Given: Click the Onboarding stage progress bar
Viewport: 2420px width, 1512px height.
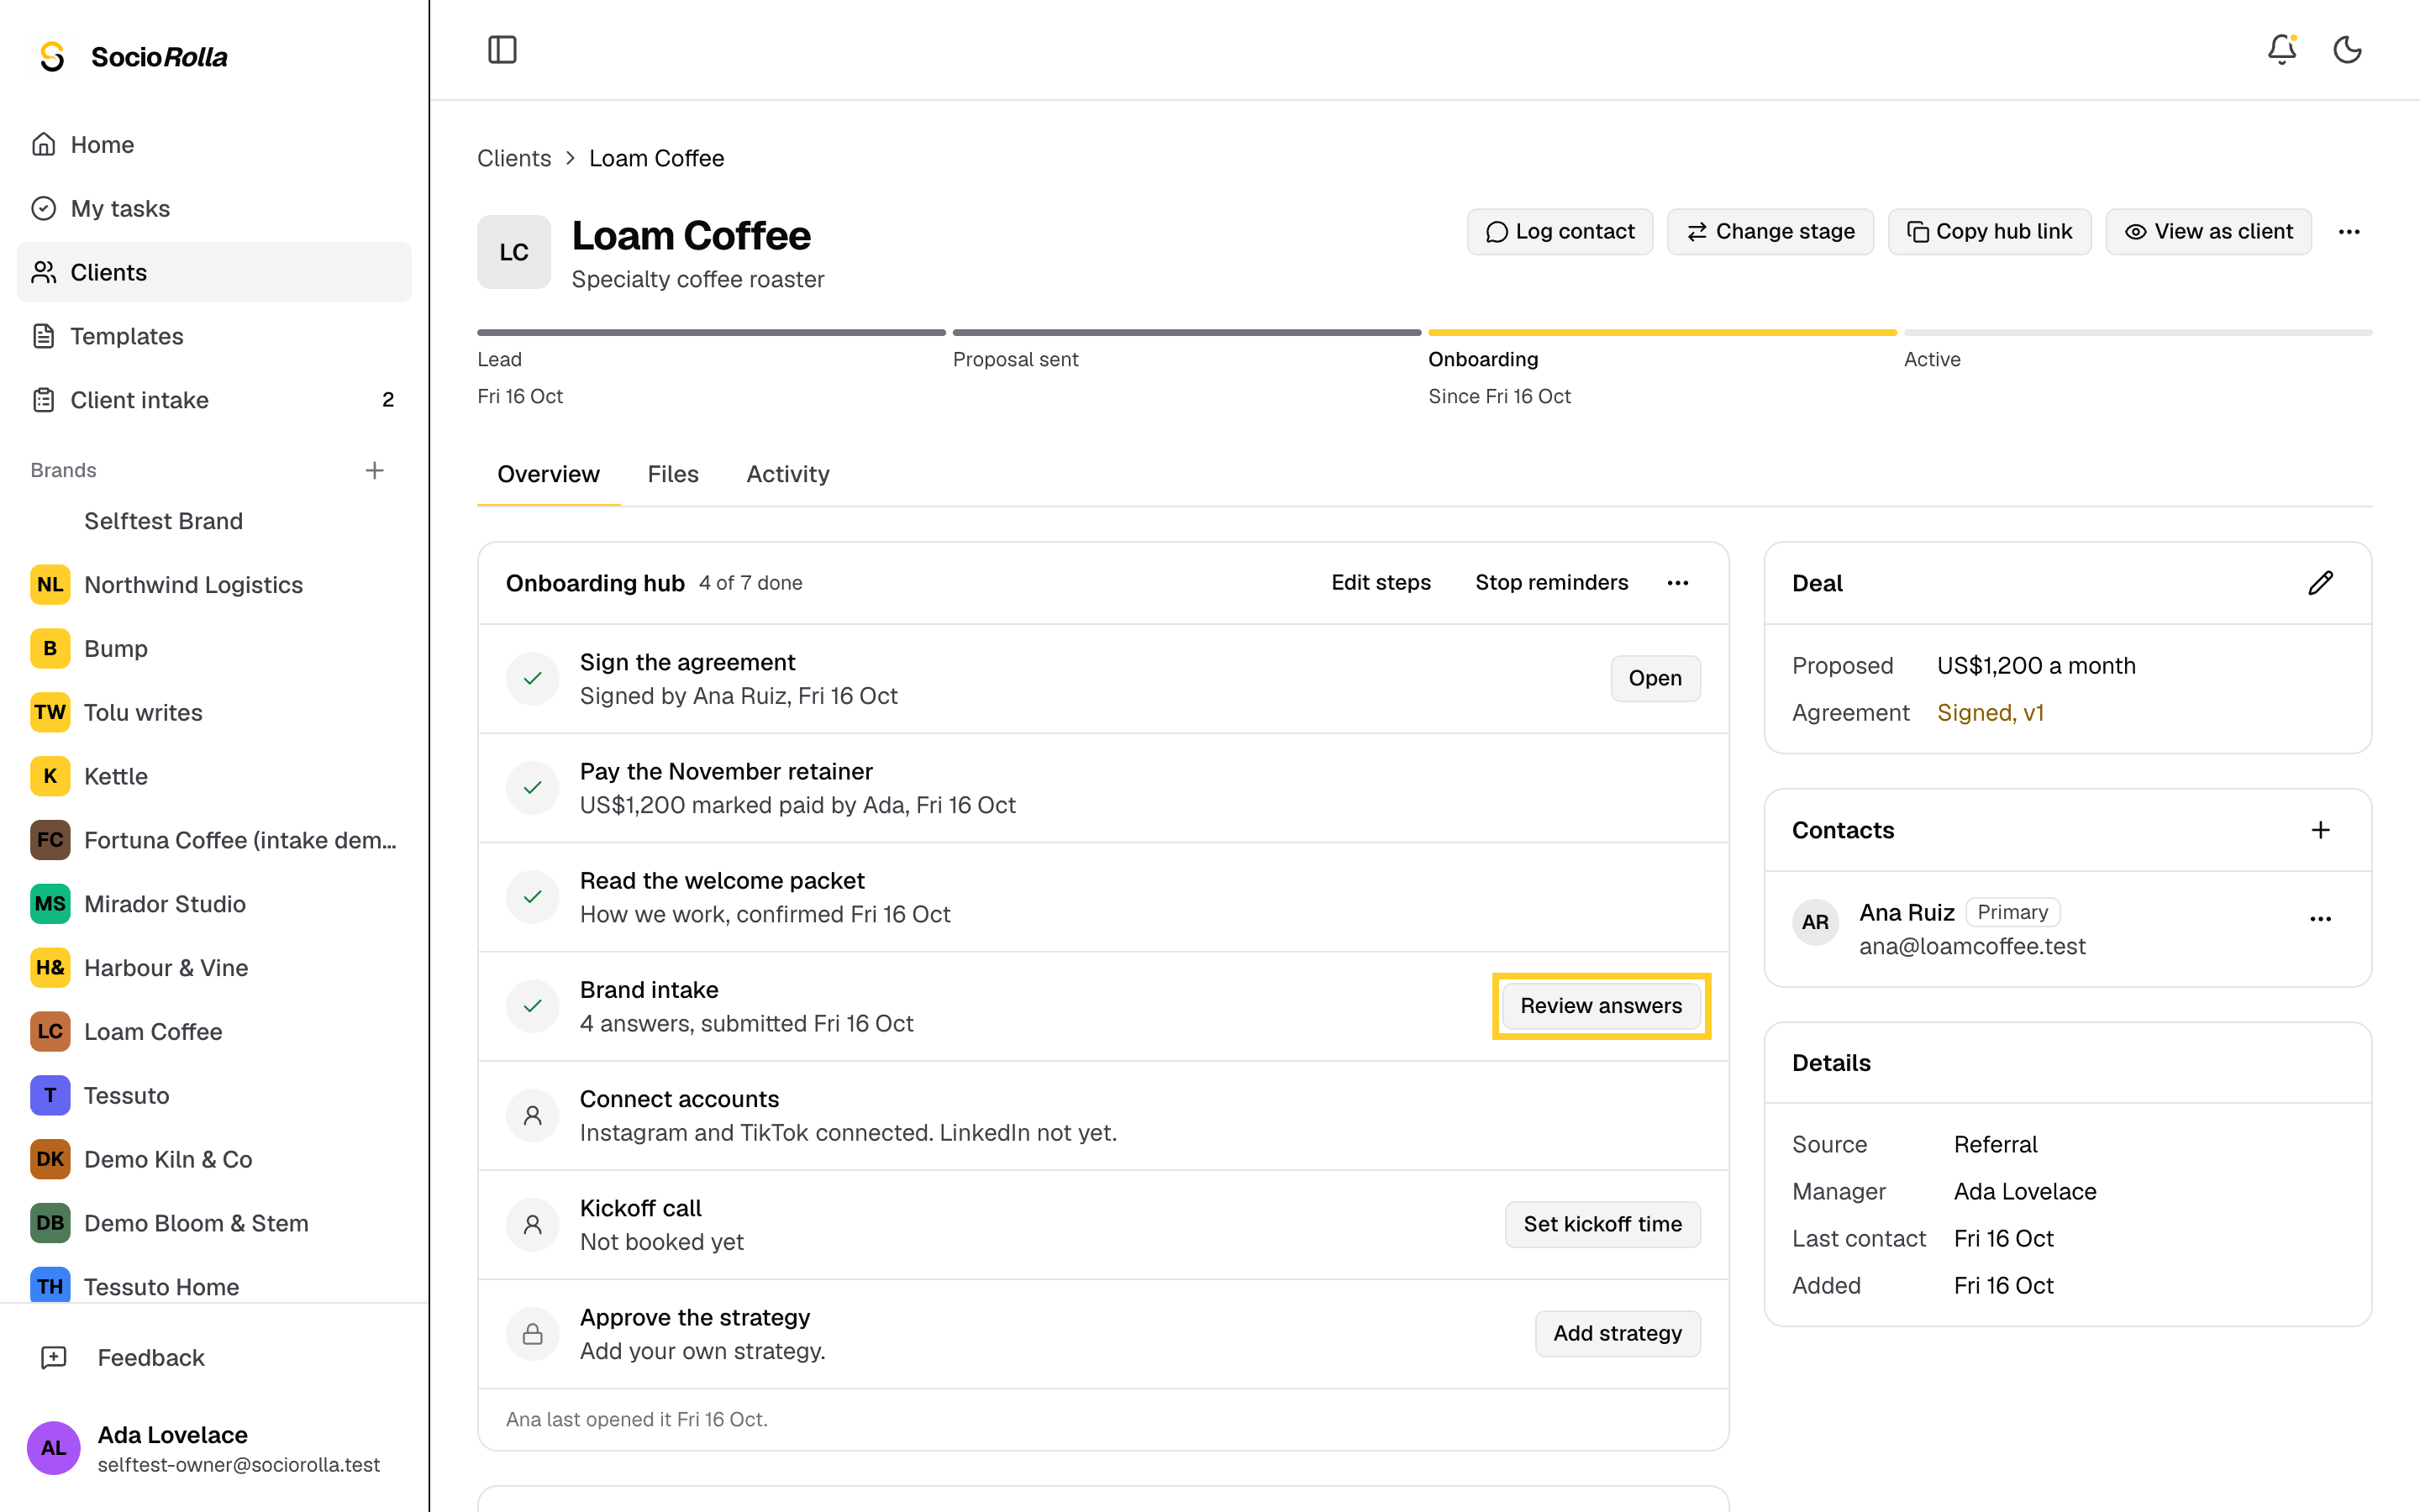Looking at the screenshot, I should click(x=1662, y=332).
